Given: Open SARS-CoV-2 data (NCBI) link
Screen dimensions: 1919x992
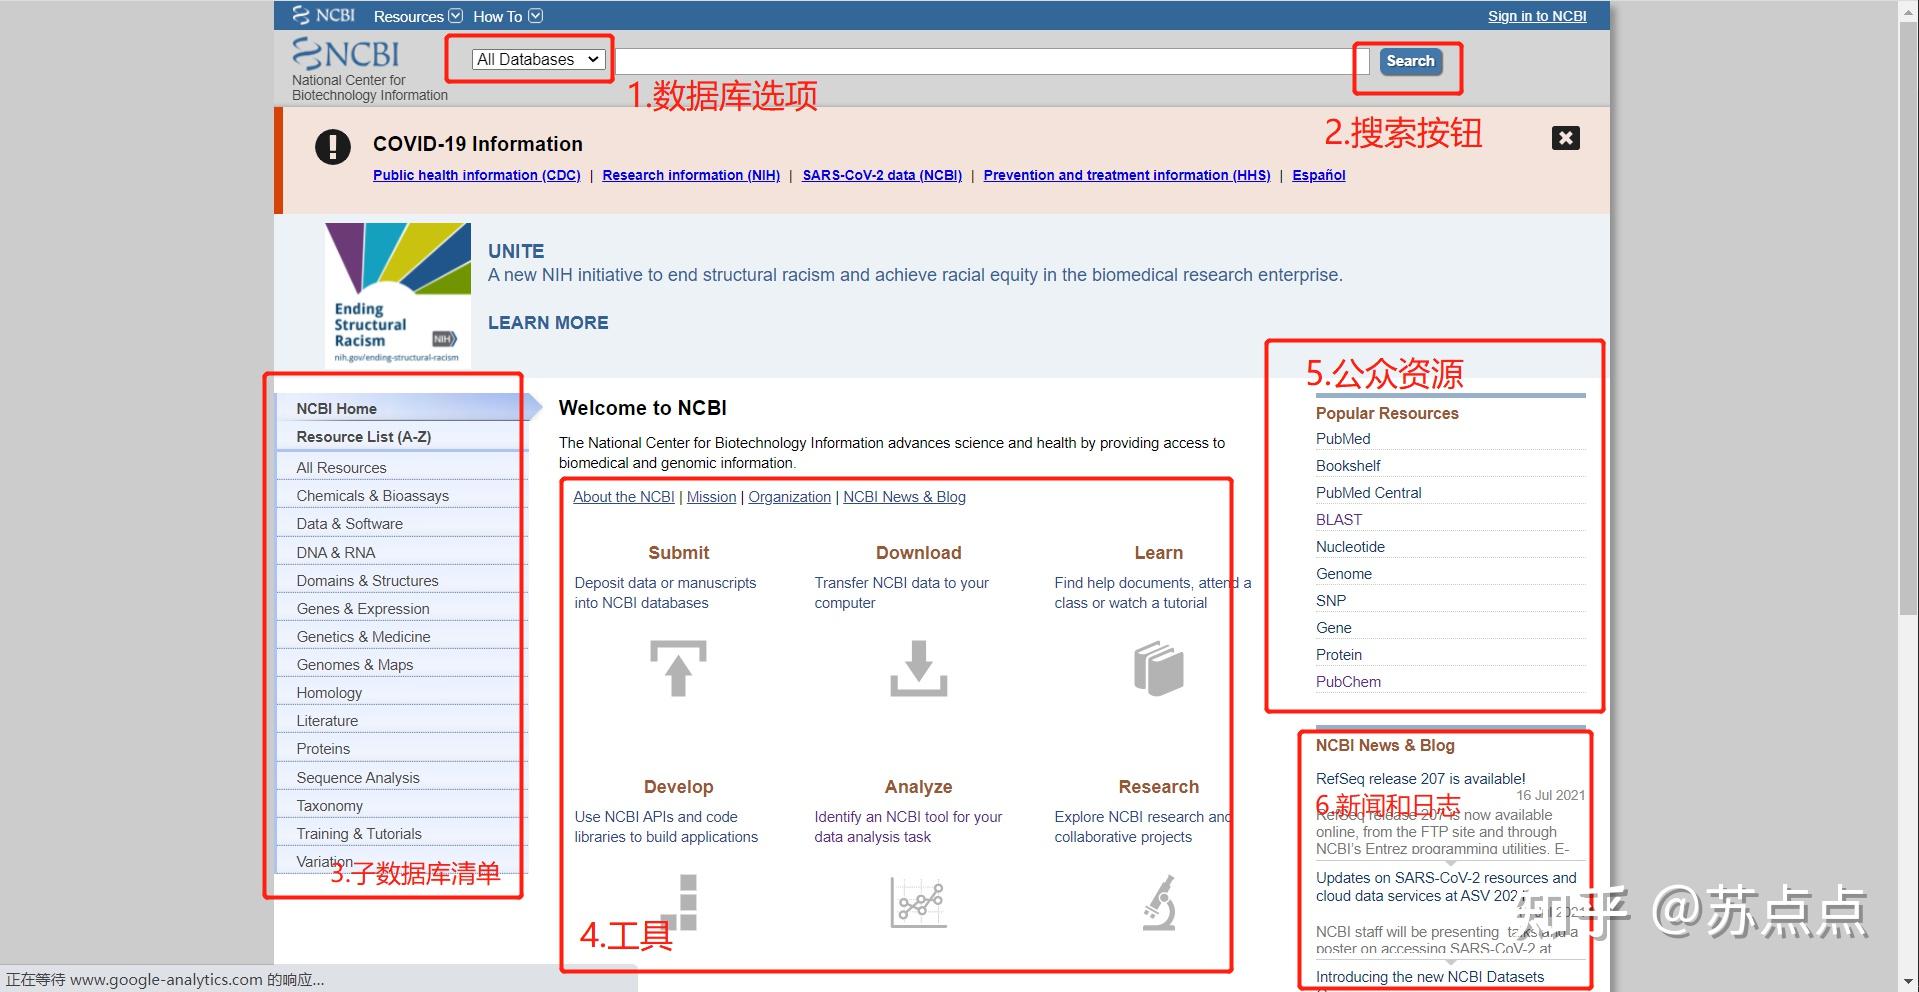Looking at the screenshot, I should [882, 175].
